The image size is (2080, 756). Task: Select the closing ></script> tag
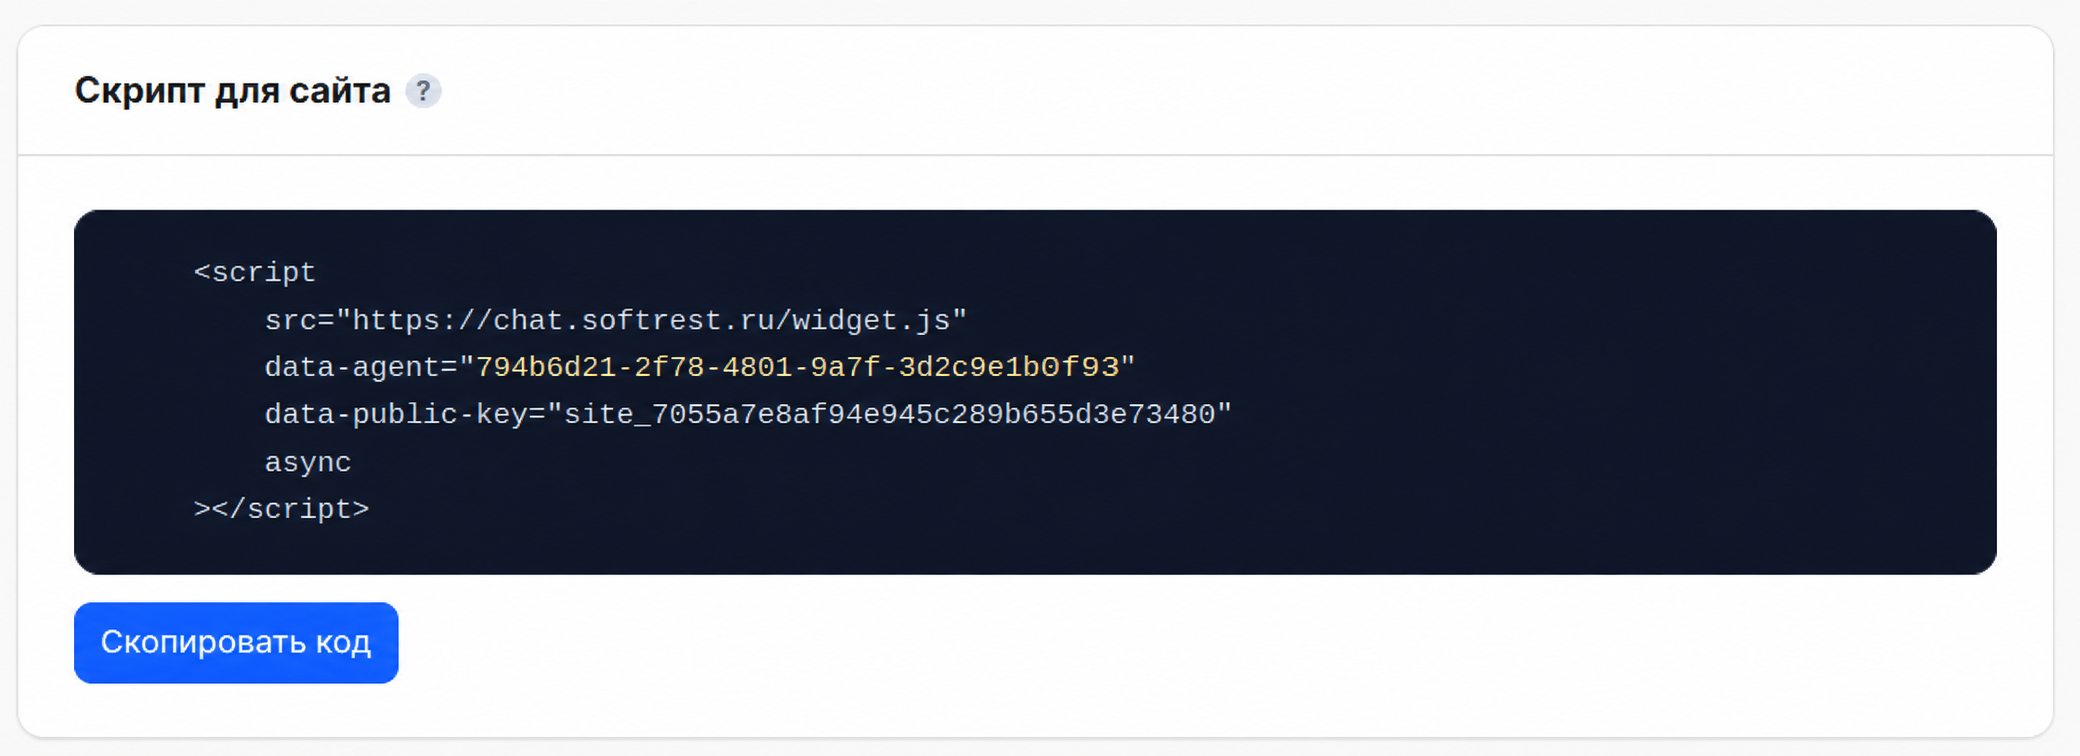[281, 510]
